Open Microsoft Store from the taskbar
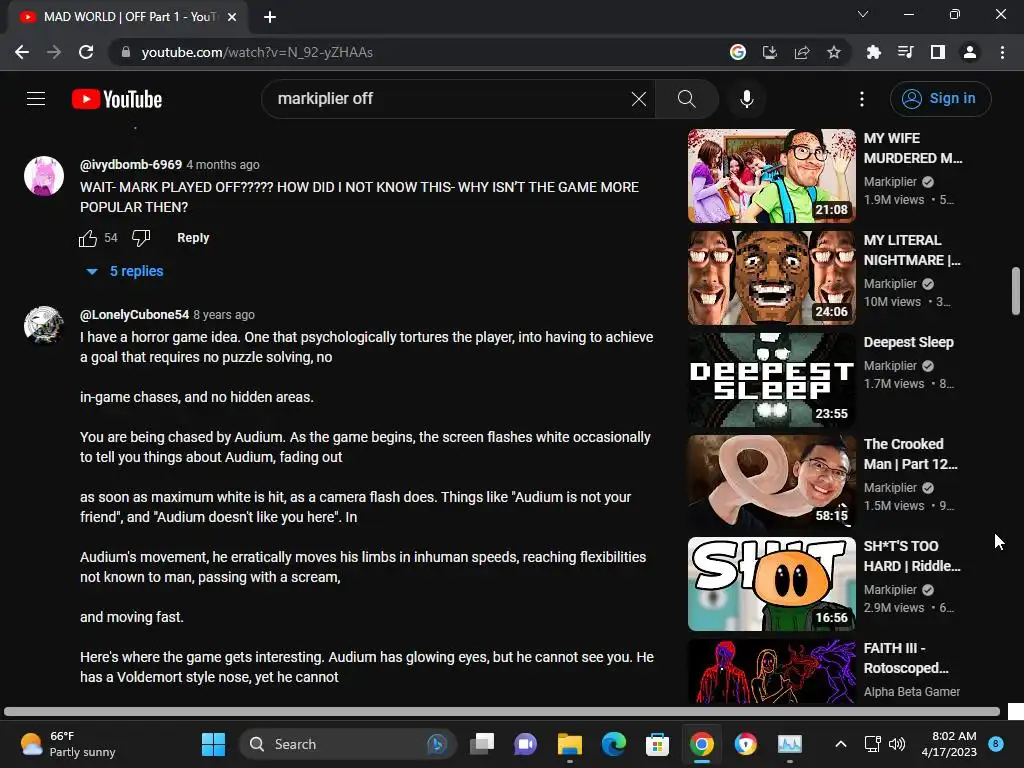Image resolution: width=1024 pixels, height=768 pixels. 657,744
